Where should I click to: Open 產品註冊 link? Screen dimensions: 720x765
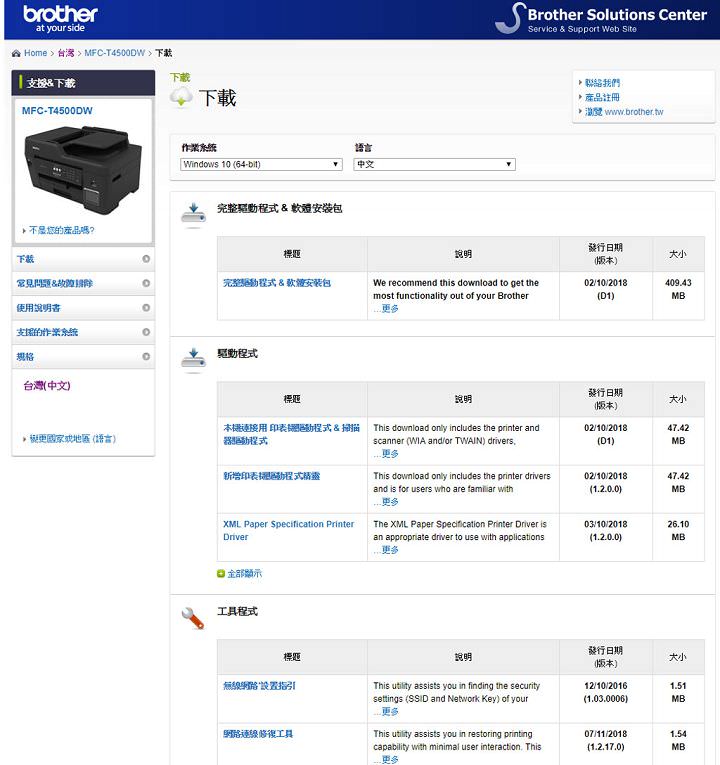(602, 97)
